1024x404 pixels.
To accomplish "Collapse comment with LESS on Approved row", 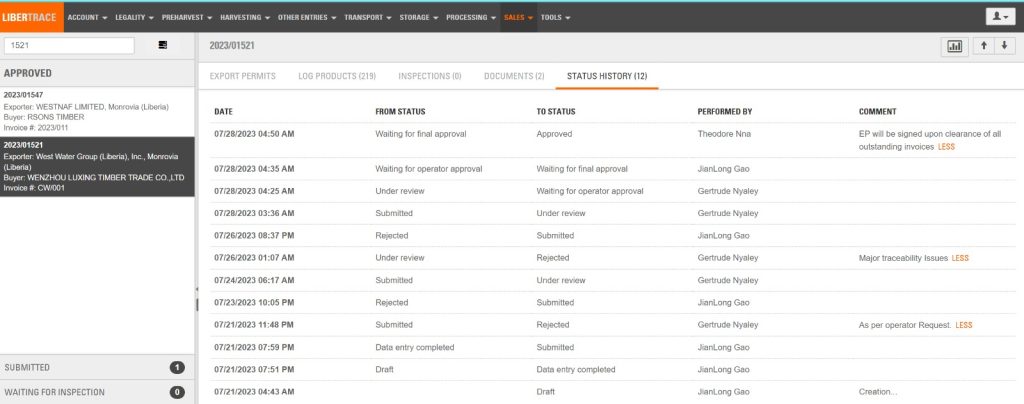I will tap(946, 147).
